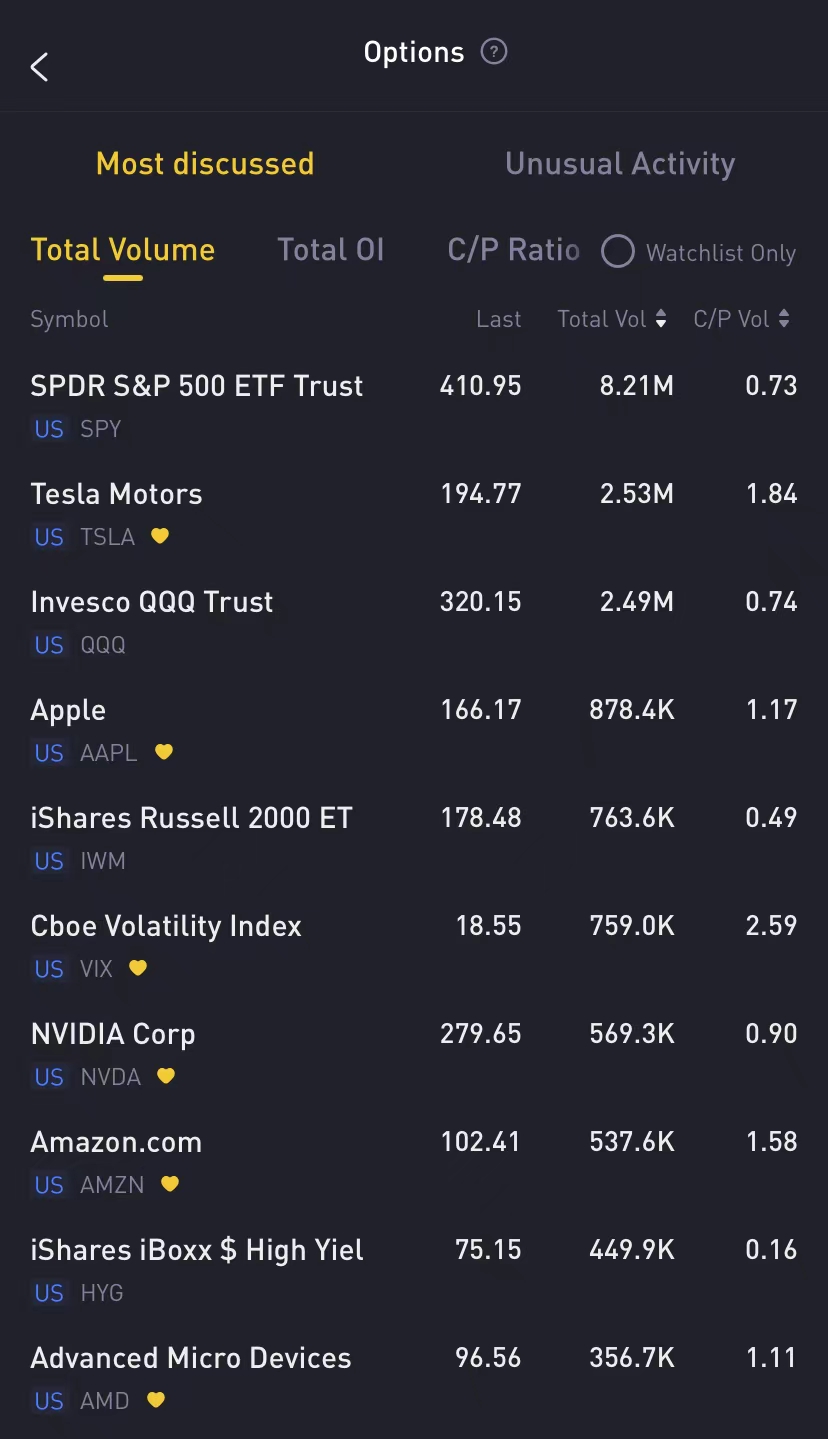Screen dimensions: 828x1439
Task: Select the C/P Ratio tab
Action: click(513, 249)
